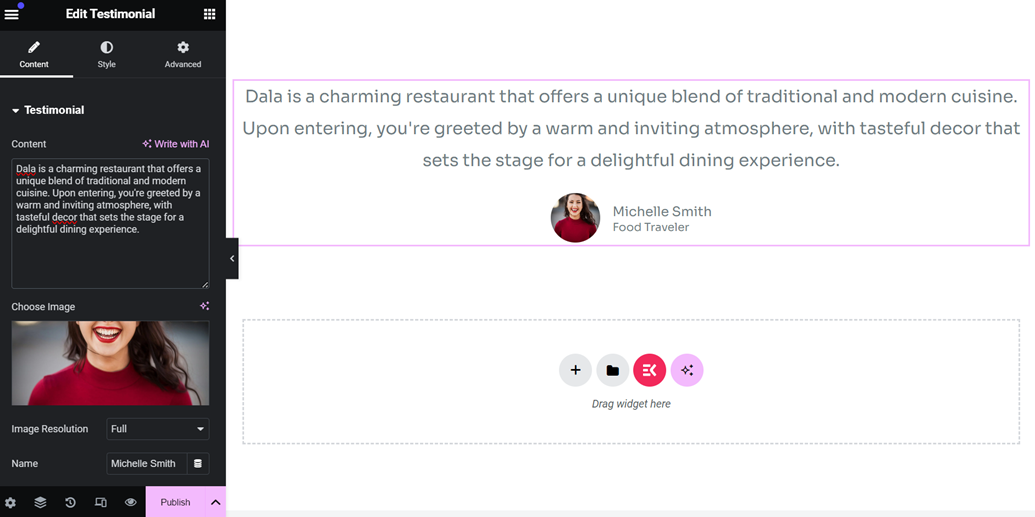The width and height of the screenshot is (1035, 517).
Task: Open the Navigator layers panel
Action: [x=40, y=502]
